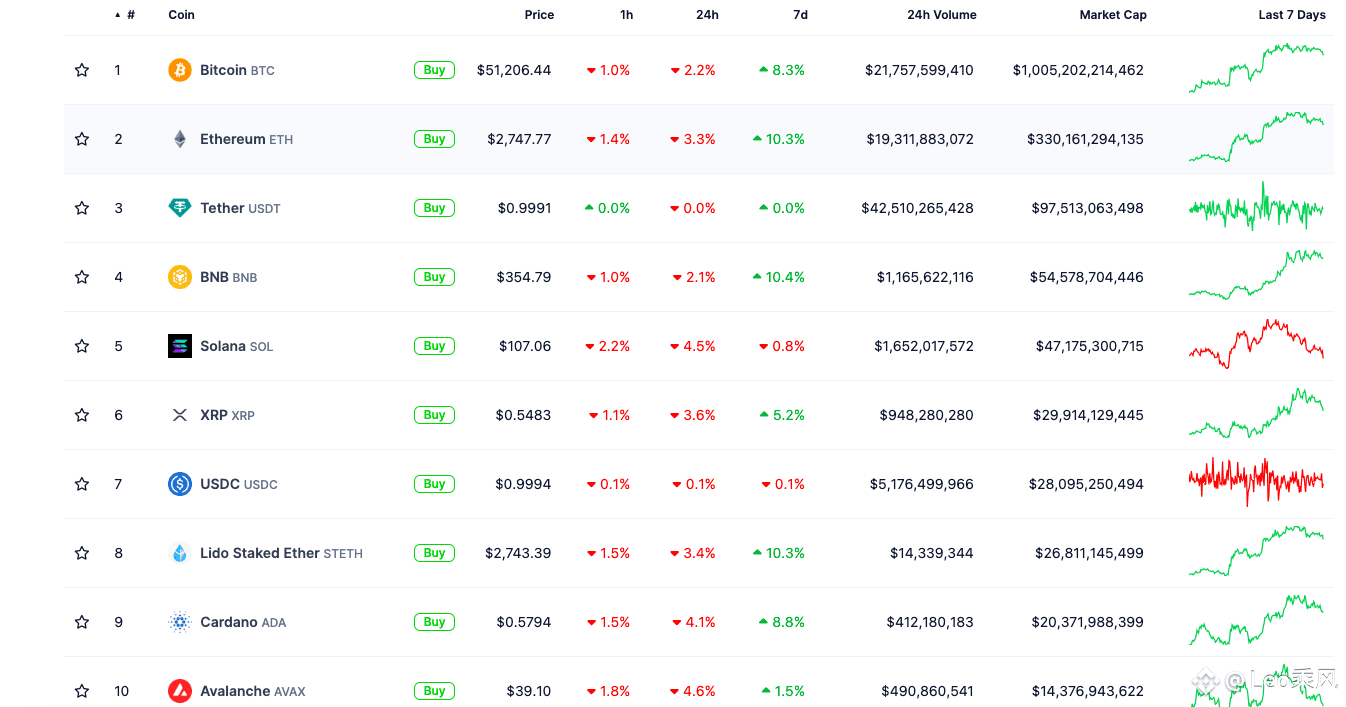Click the 7d change column header
1346x707 pixels.
[800, 15]
